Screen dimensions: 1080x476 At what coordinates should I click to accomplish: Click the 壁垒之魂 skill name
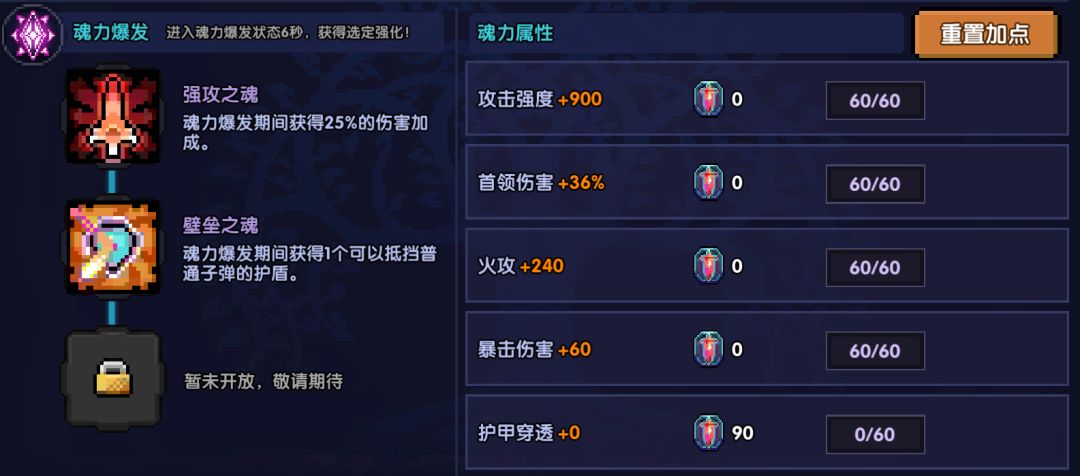[220, 226]
